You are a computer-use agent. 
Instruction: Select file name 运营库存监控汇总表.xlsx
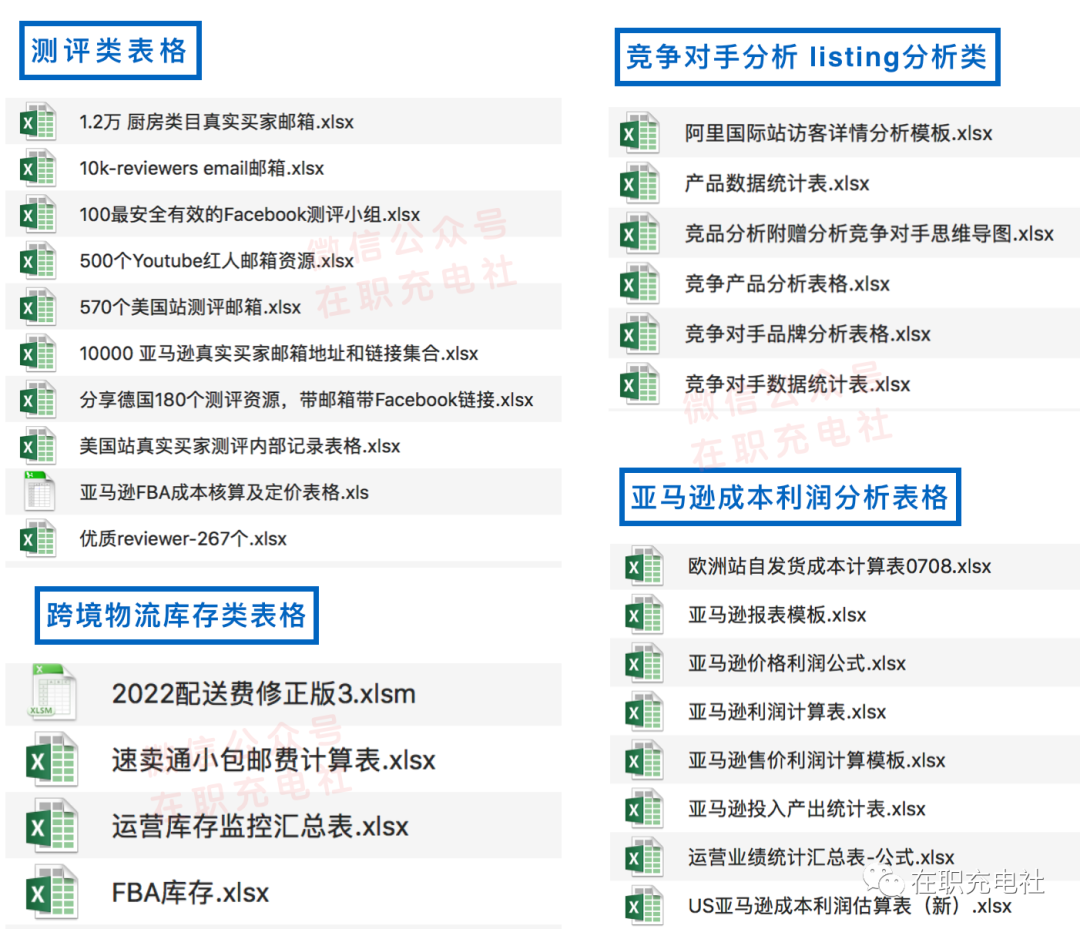coord(260,826)
